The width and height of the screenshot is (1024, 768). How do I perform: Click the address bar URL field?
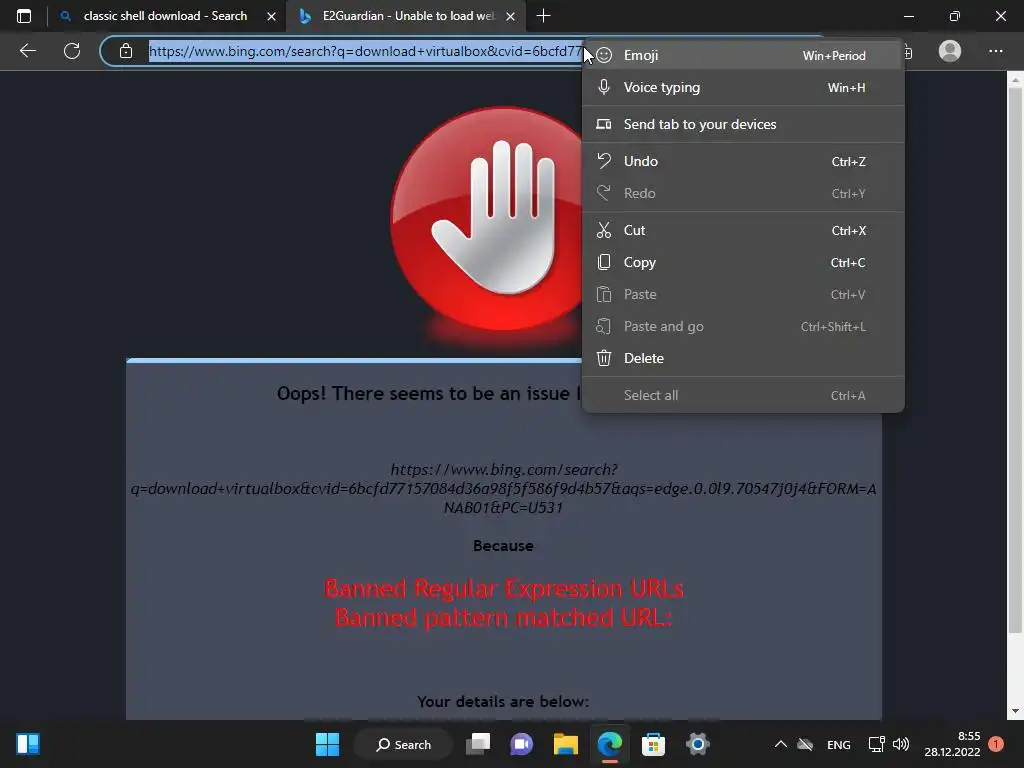coord(364,51)
